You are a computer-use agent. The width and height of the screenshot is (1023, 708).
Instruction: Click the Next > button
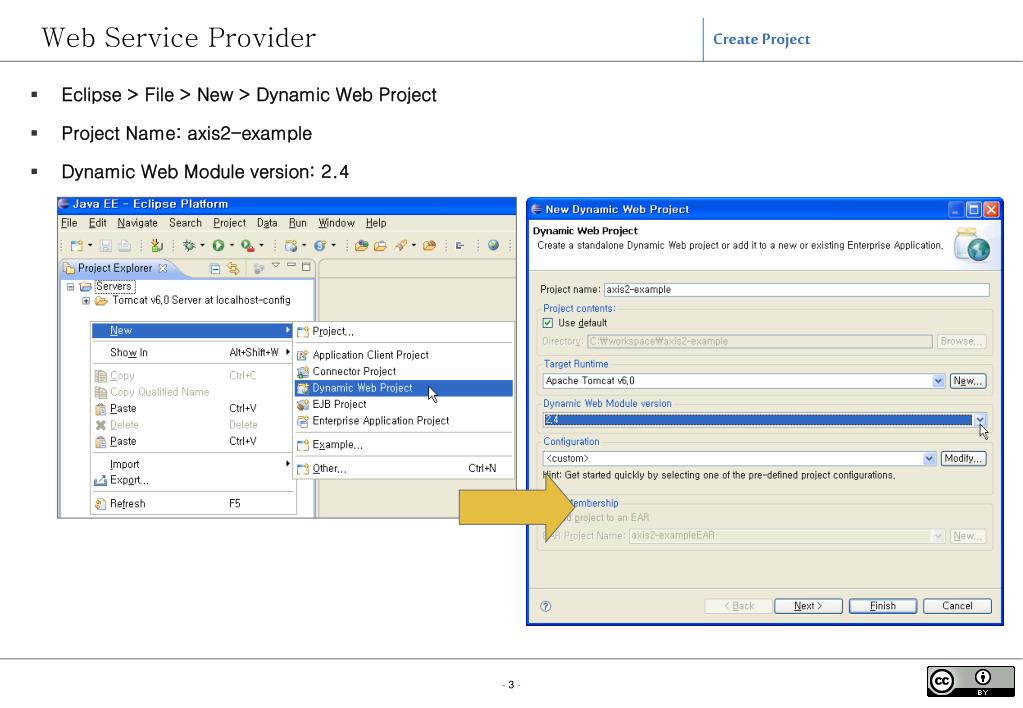pos(808,606)
